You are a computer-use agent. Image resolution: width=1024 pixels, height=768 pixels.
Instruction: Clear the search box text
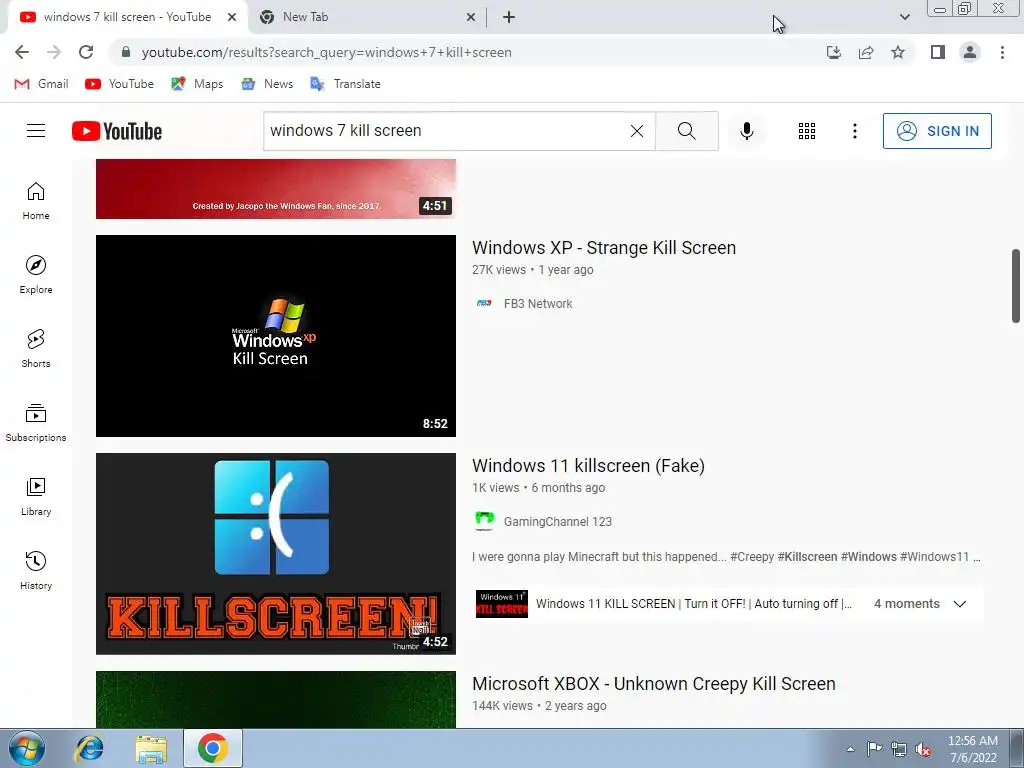pyautogui.click(x=637, y=131)
